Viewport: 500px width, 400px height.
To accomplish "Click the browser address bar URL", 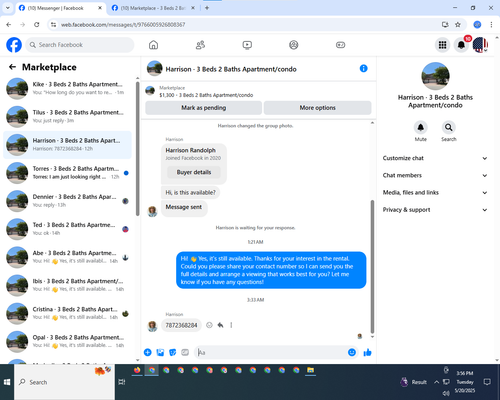I will [123, 25].
